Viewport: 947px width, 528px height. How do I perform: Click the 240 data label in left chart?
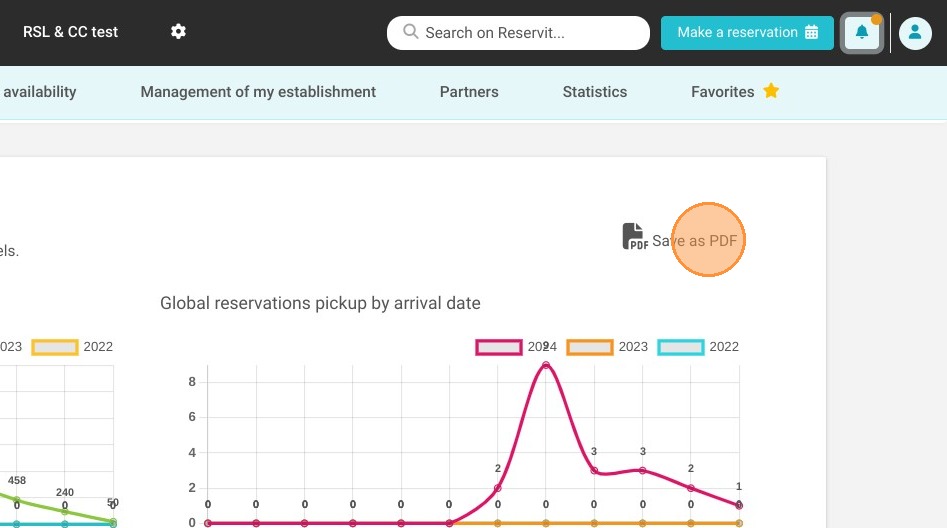pos(65,492)
